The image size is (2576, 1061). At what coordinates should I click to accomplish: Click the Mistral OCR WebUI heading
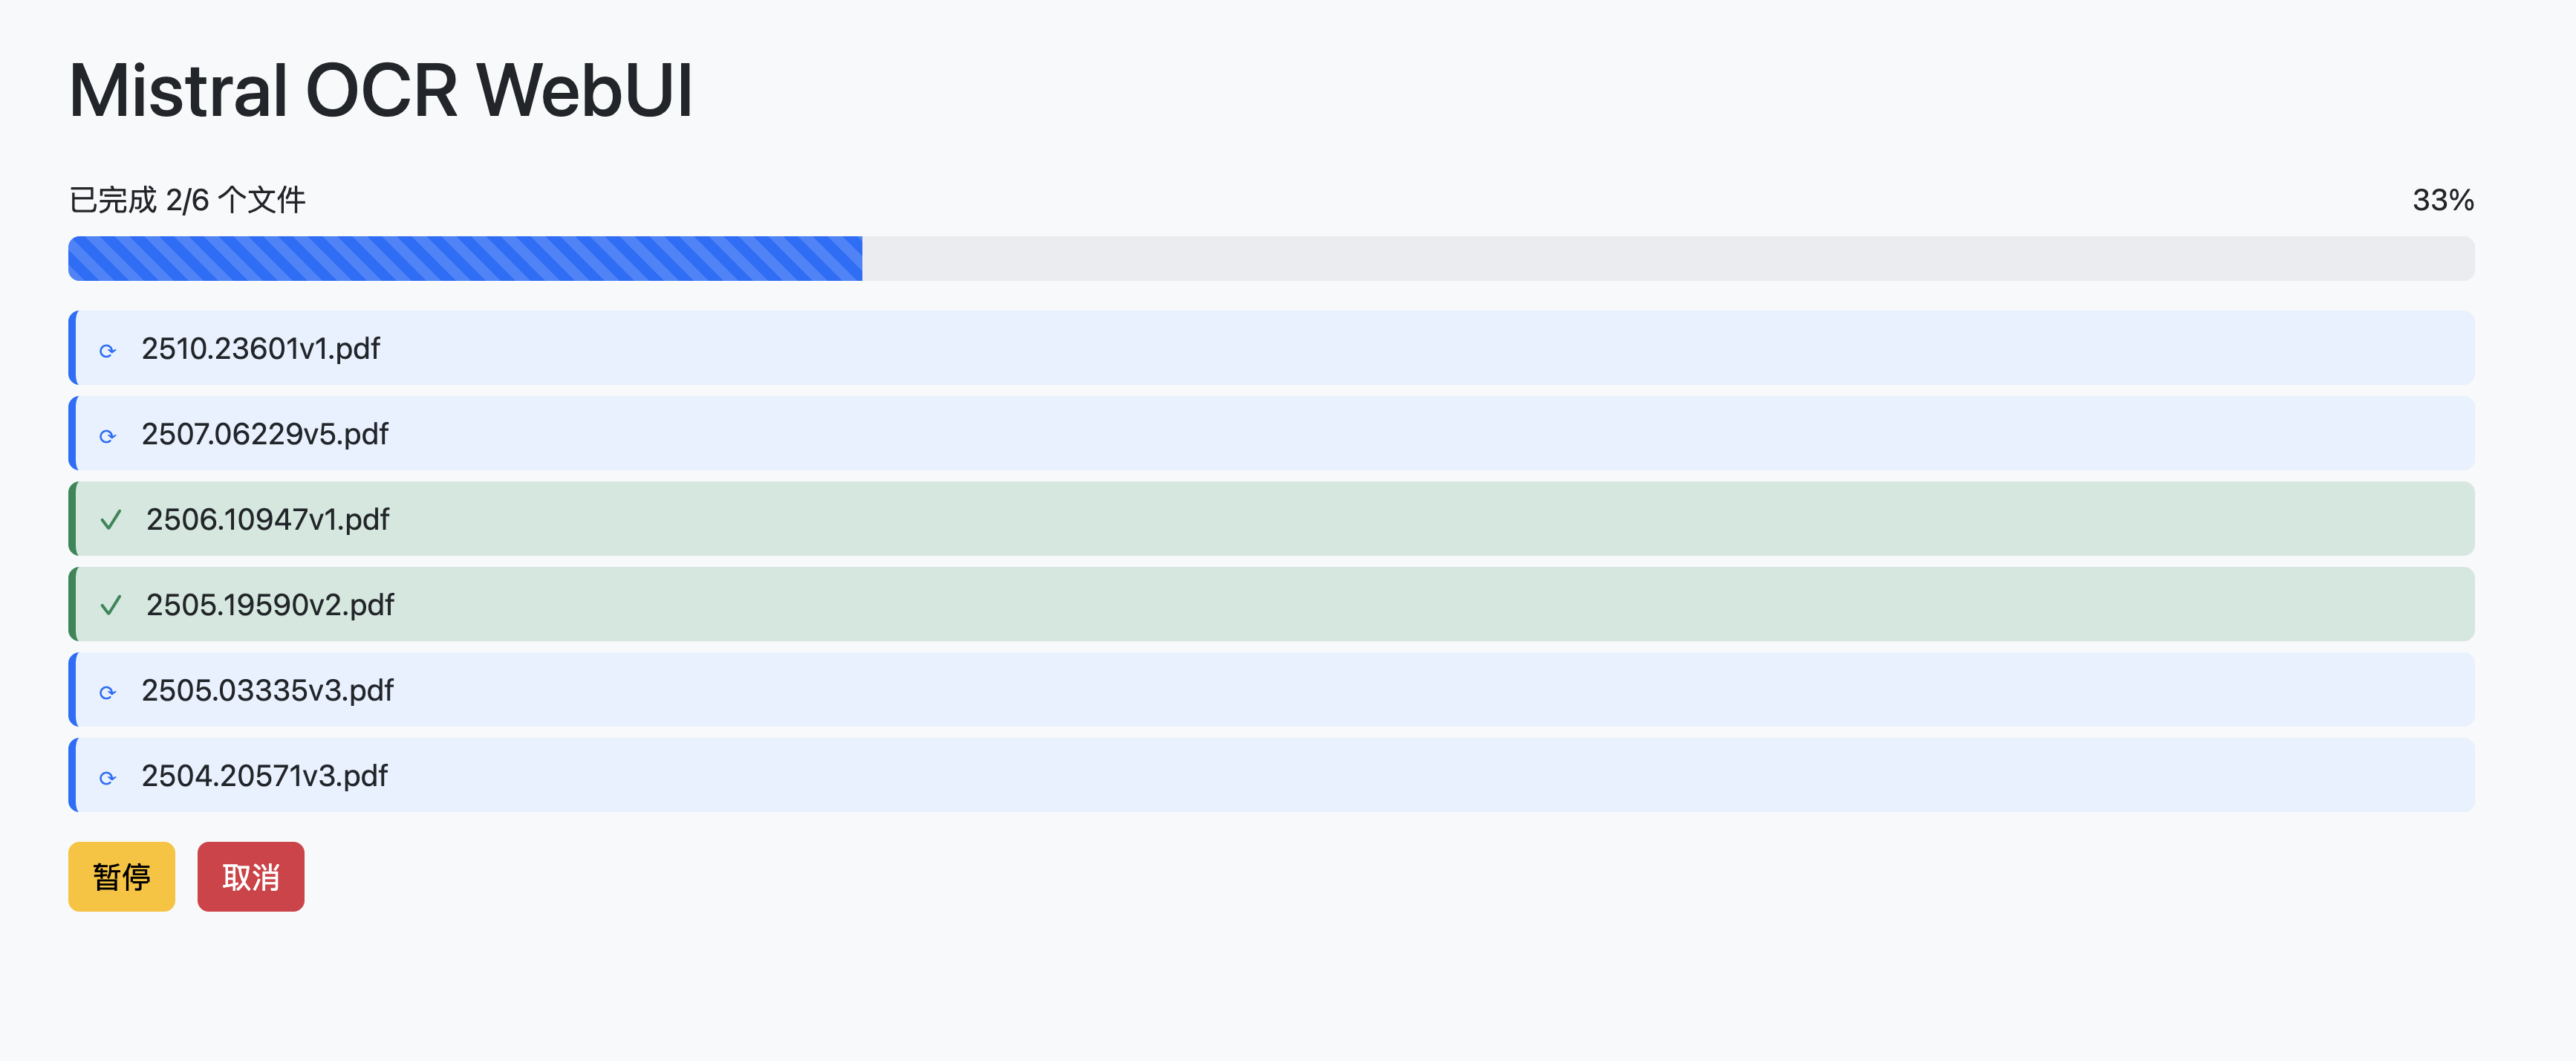[x=380, y=91]
